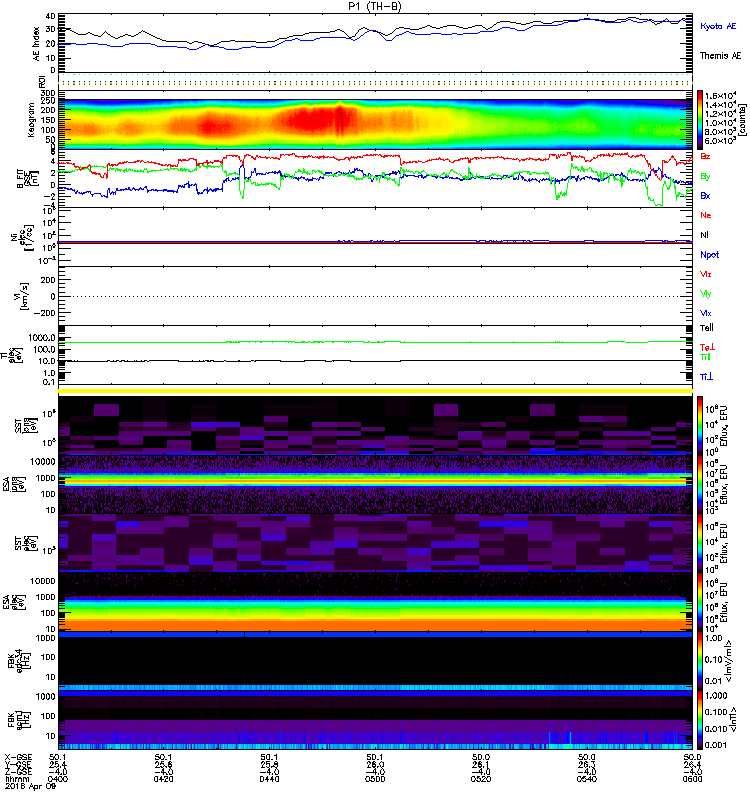
Task: Click the "Vi [km/s]" axis label
Action: coord(24,296)
